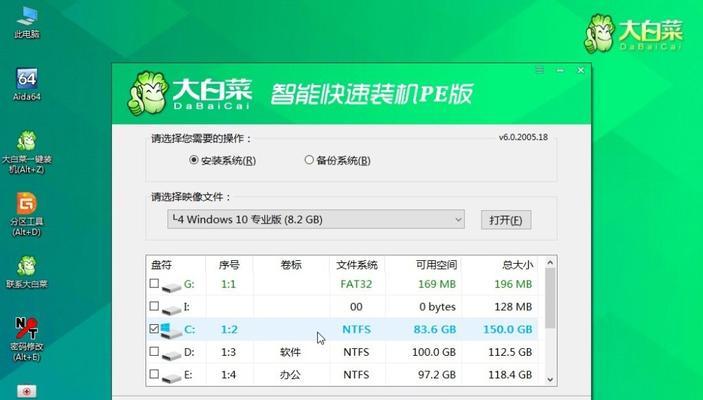
Task: Click the DaBaiCai cabbage logo in window header
Action: (147, 93)
